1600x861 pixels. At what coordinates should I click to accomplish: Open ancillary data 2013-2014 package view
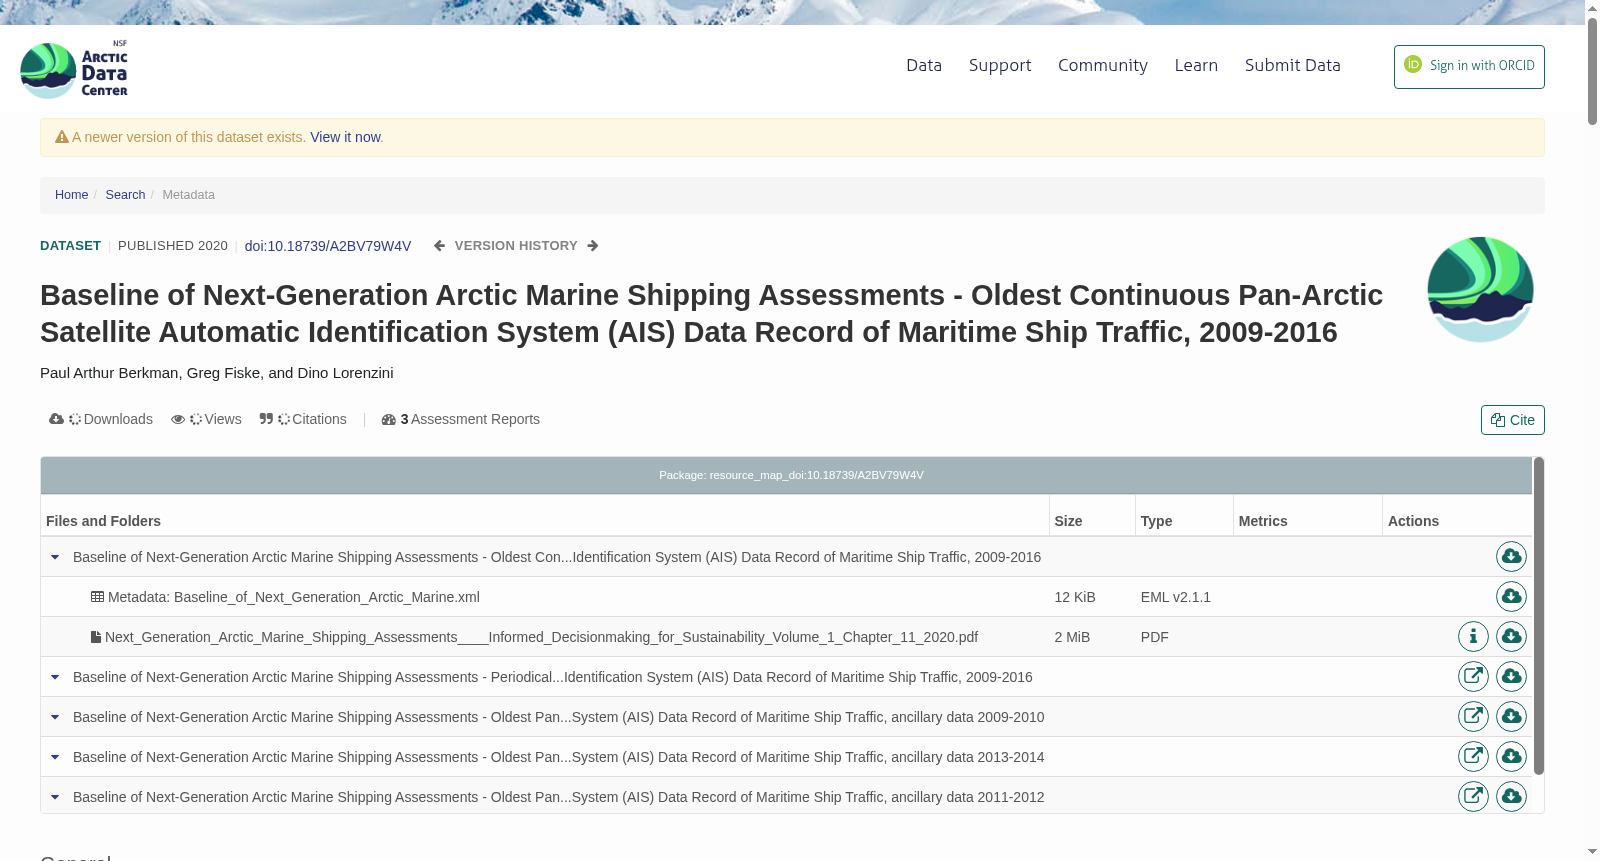[x=1473, y=756]
